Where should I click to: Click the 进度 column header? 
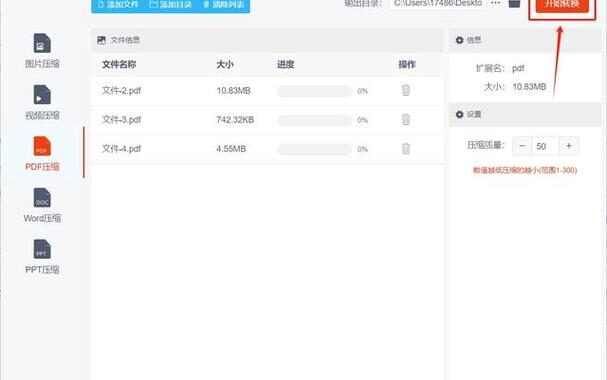point(286,64)
